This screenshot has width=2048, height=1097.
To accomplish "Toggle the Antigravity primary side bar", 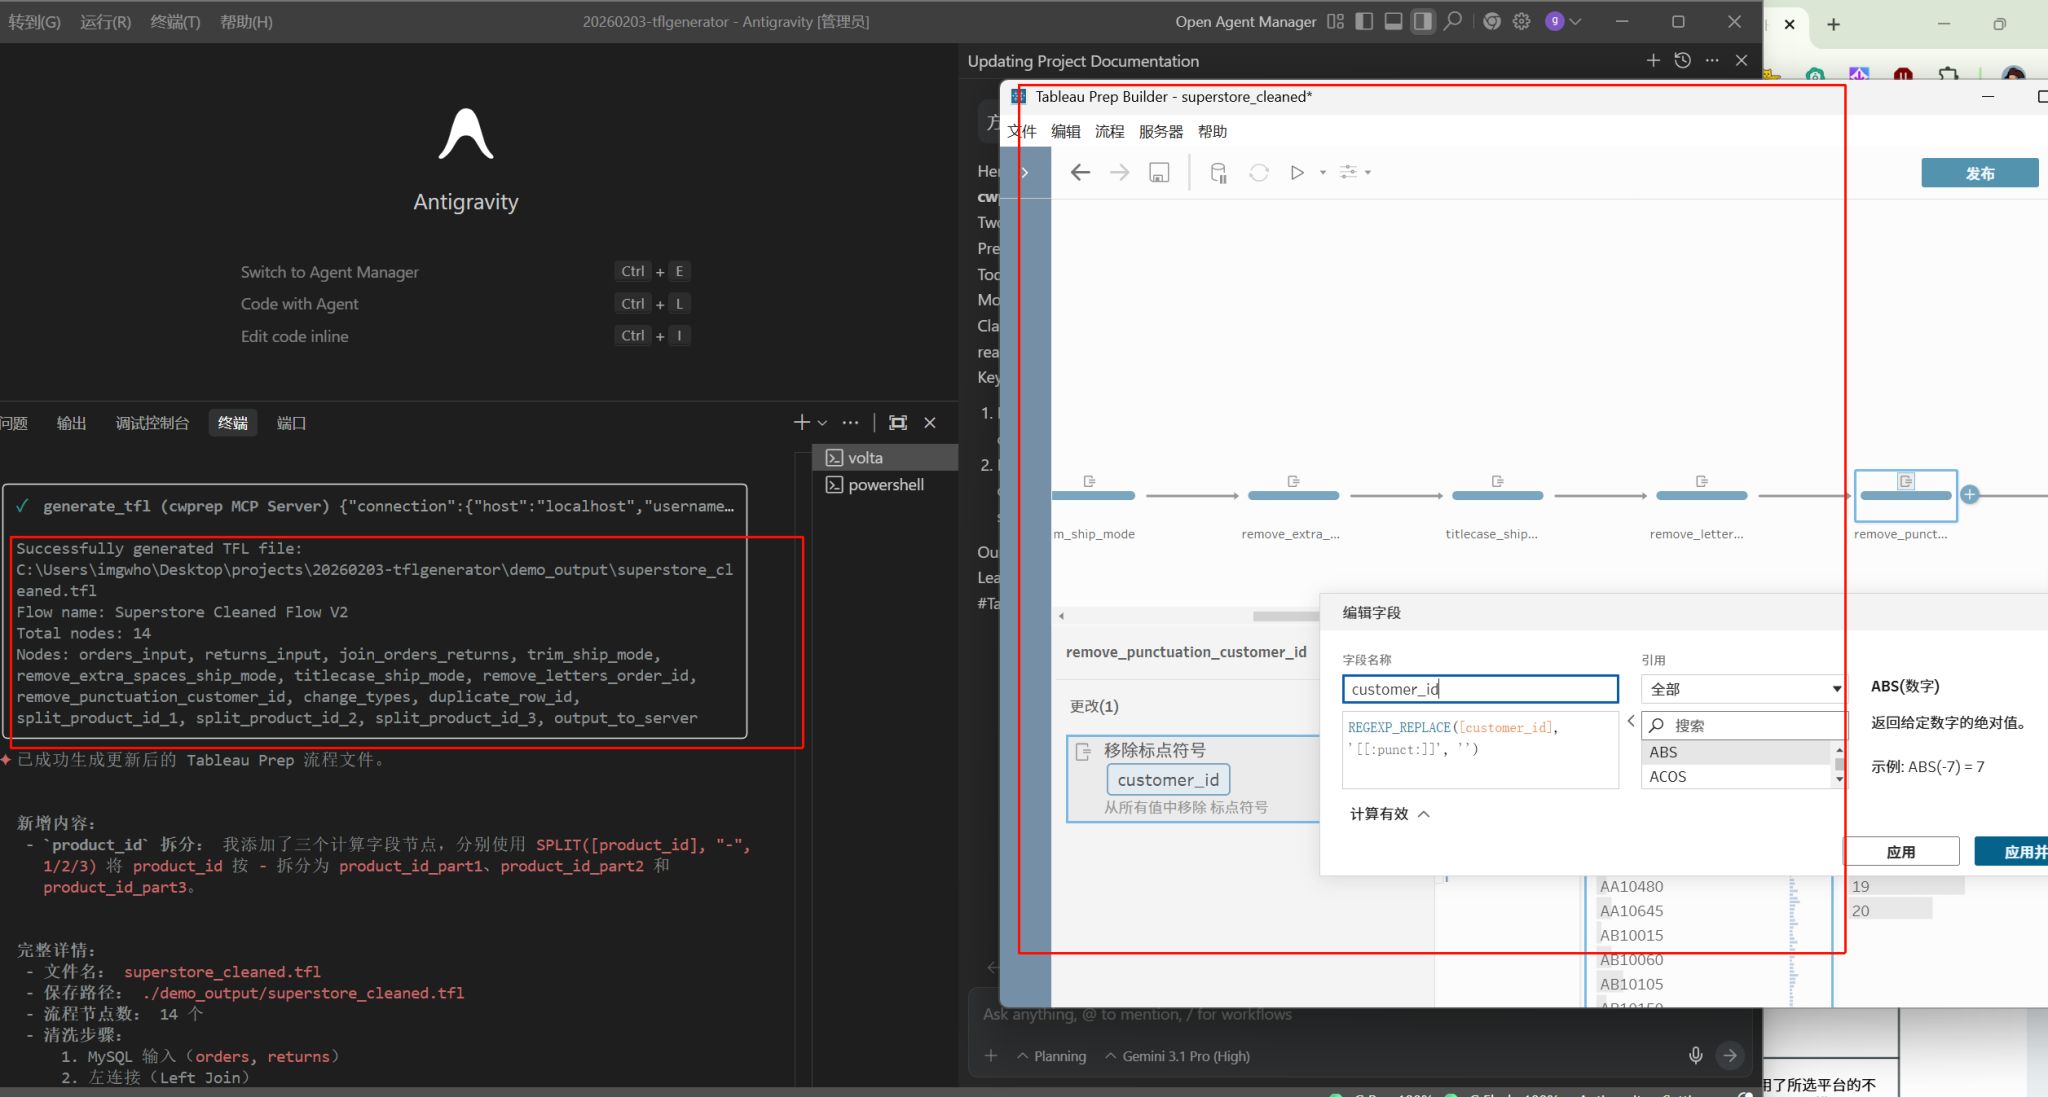I will 1364,21.
